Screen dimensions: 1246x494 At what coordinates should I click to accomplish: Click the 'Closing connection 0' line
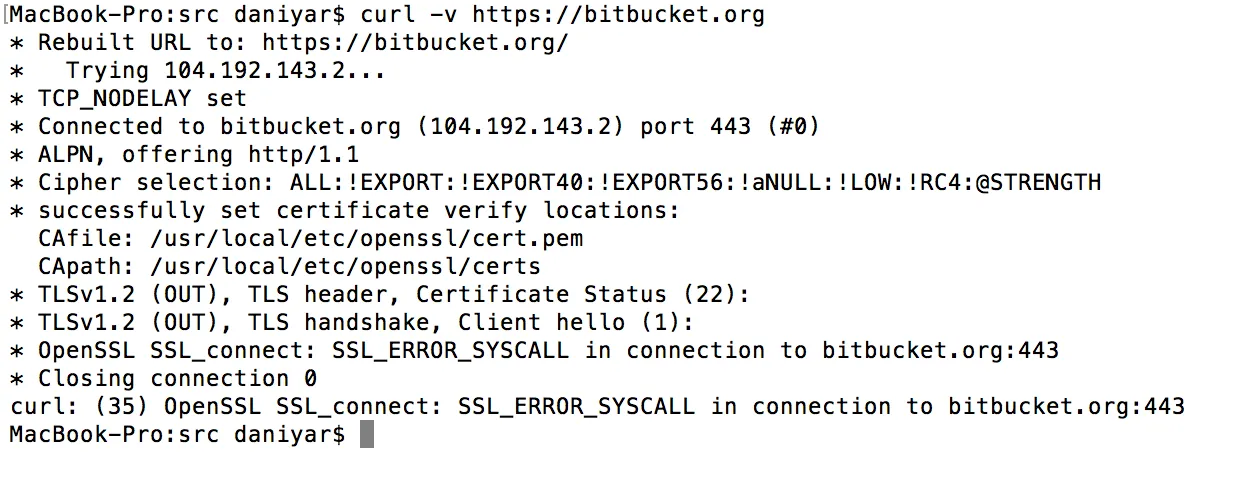click(177, 379)
